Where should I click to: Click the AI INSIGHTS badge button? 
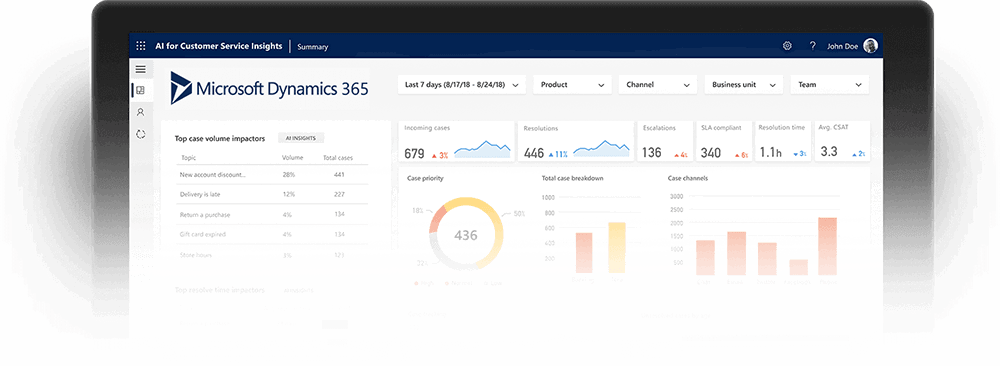(x=301, y=138)
